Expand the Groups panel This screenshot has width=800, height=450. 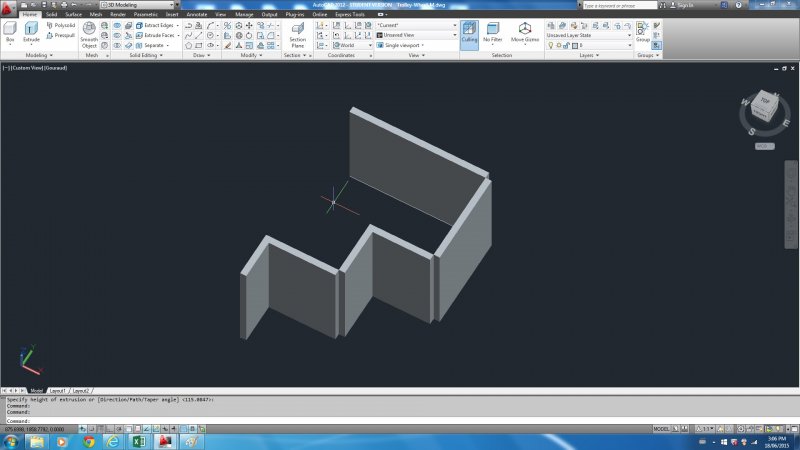[648, 55]
